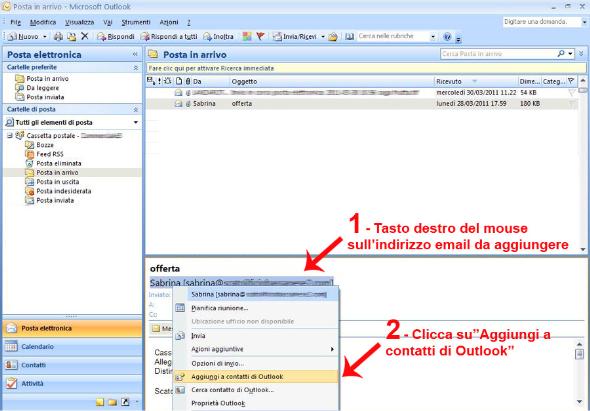The width and height of the screenshot is (590, 411).
Task: Click Aggiungi a contatti di Outlook
Action: coord(256,376)
